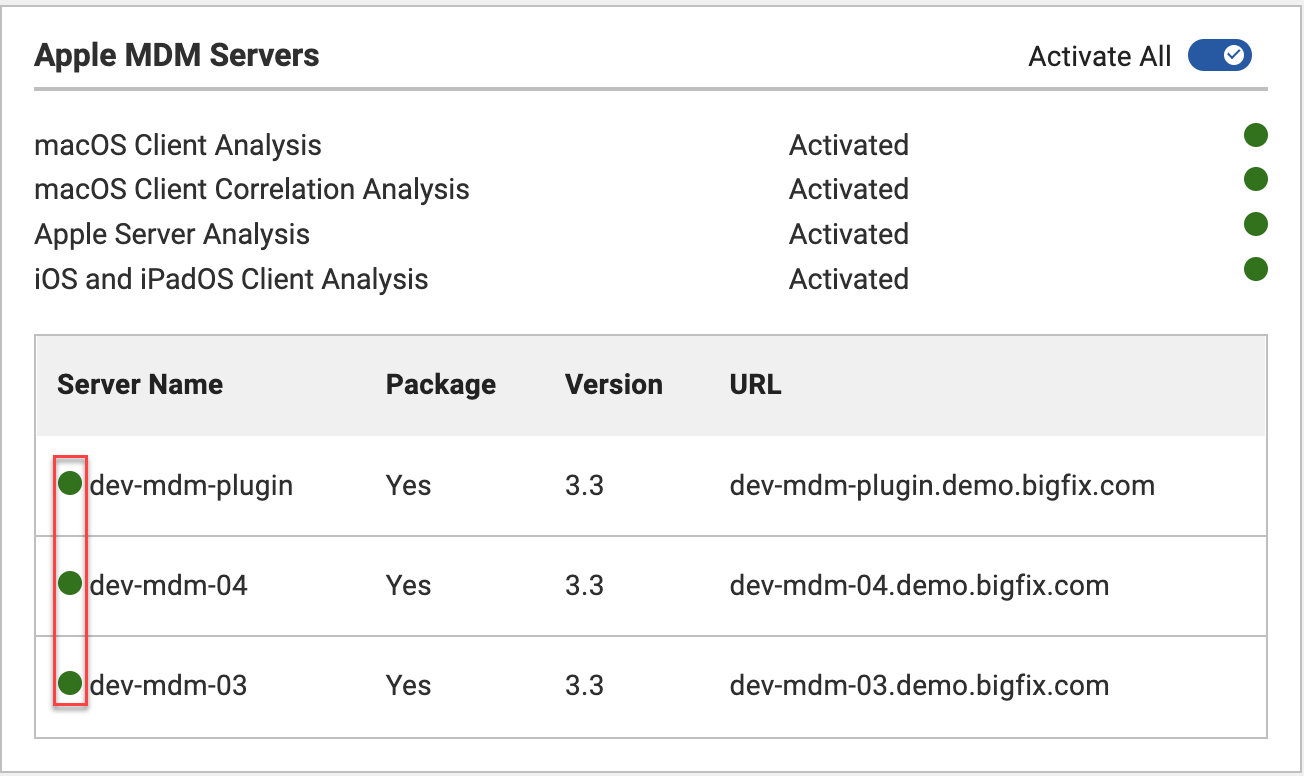
Task: Open dev-mdm-plugin.demo.bigfix.com URL
Action: (942, 486)
